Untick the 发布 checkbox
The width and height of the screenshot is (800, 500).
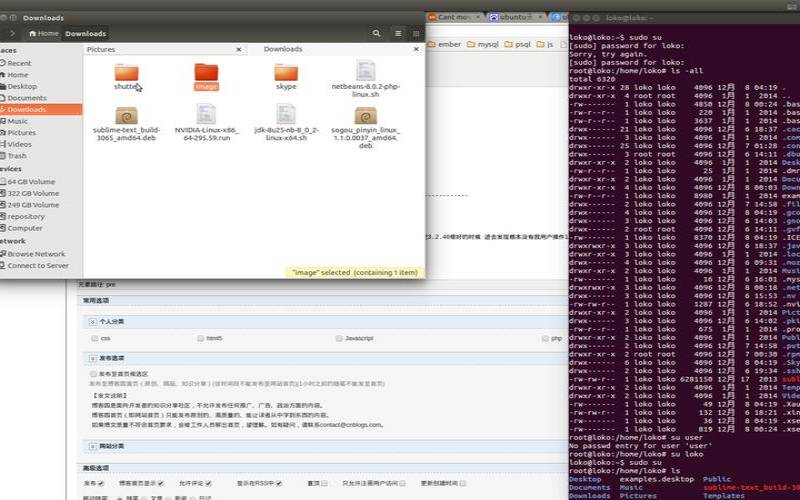(101, 483)
